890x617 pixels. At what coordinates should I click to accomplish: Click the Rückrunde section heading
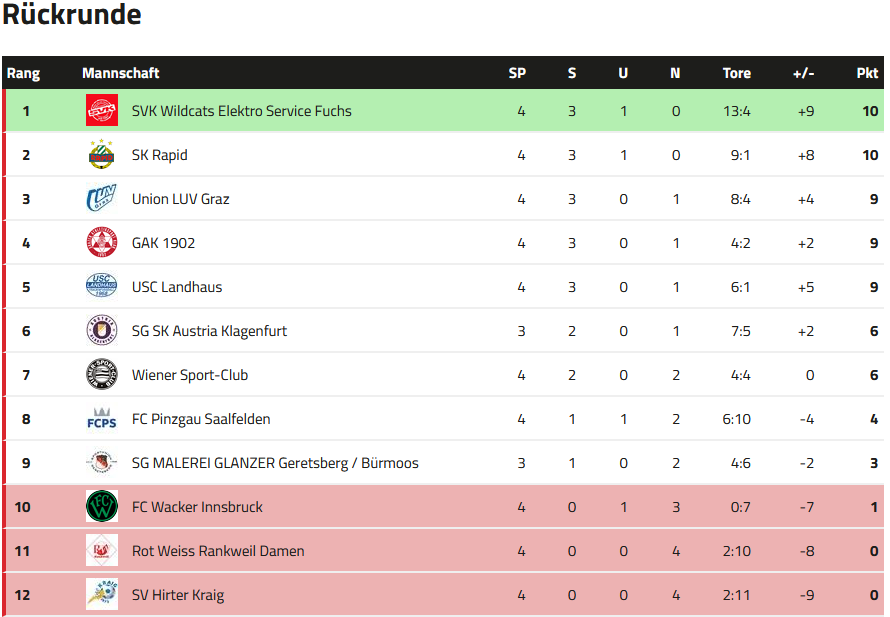click(x=71, y=15)
